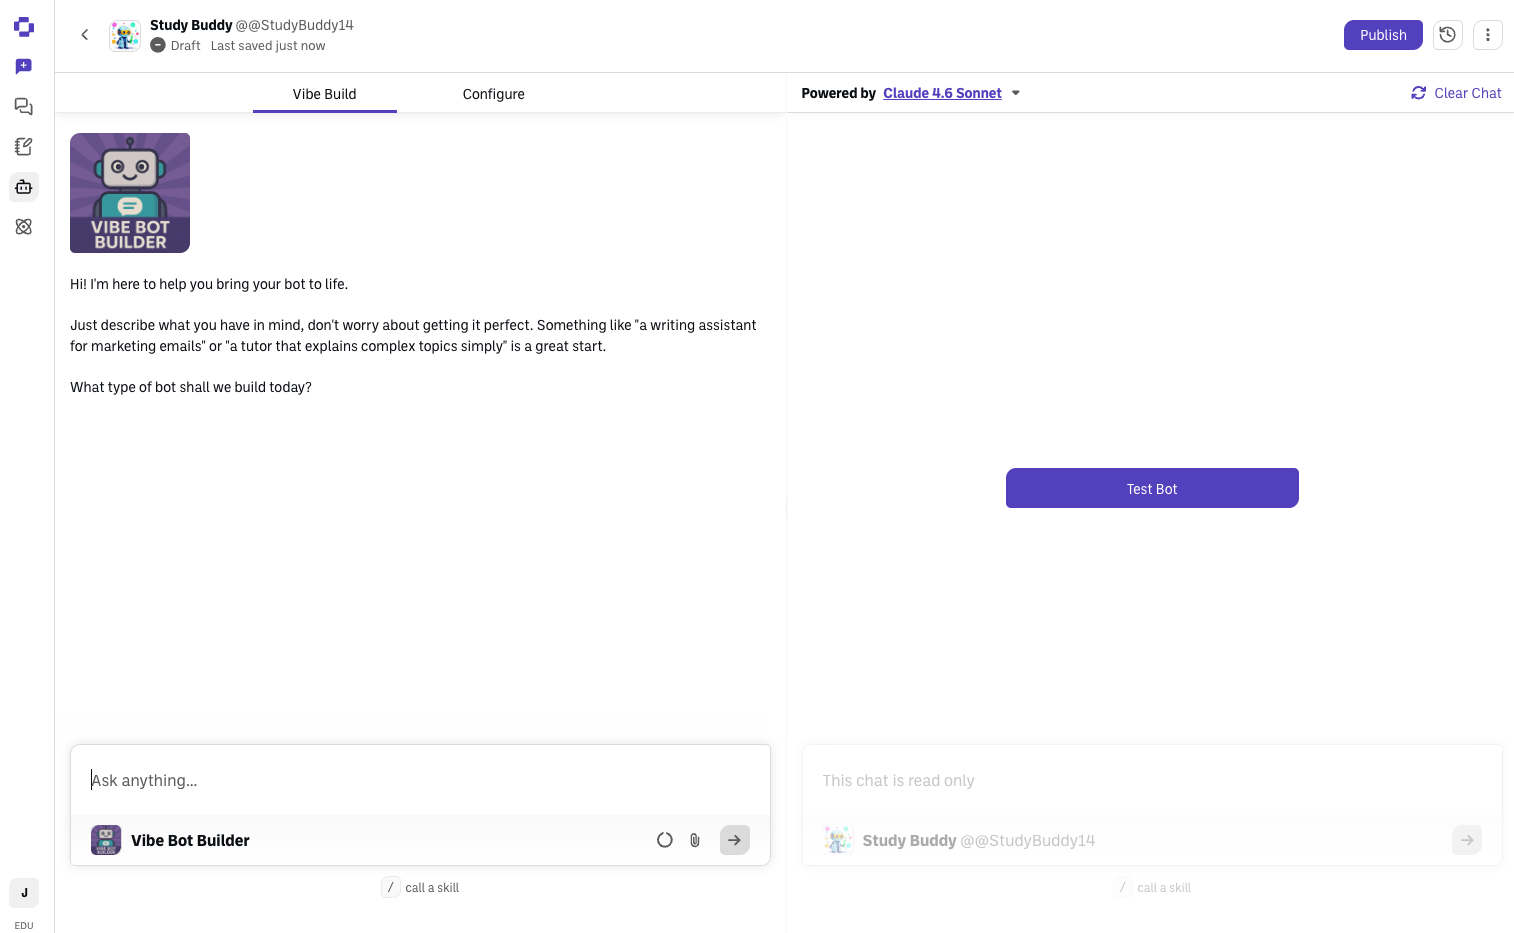Open the J user profile avatar
The width and height of the screenshot is (1514, 933).
click(x=24, y=893)
